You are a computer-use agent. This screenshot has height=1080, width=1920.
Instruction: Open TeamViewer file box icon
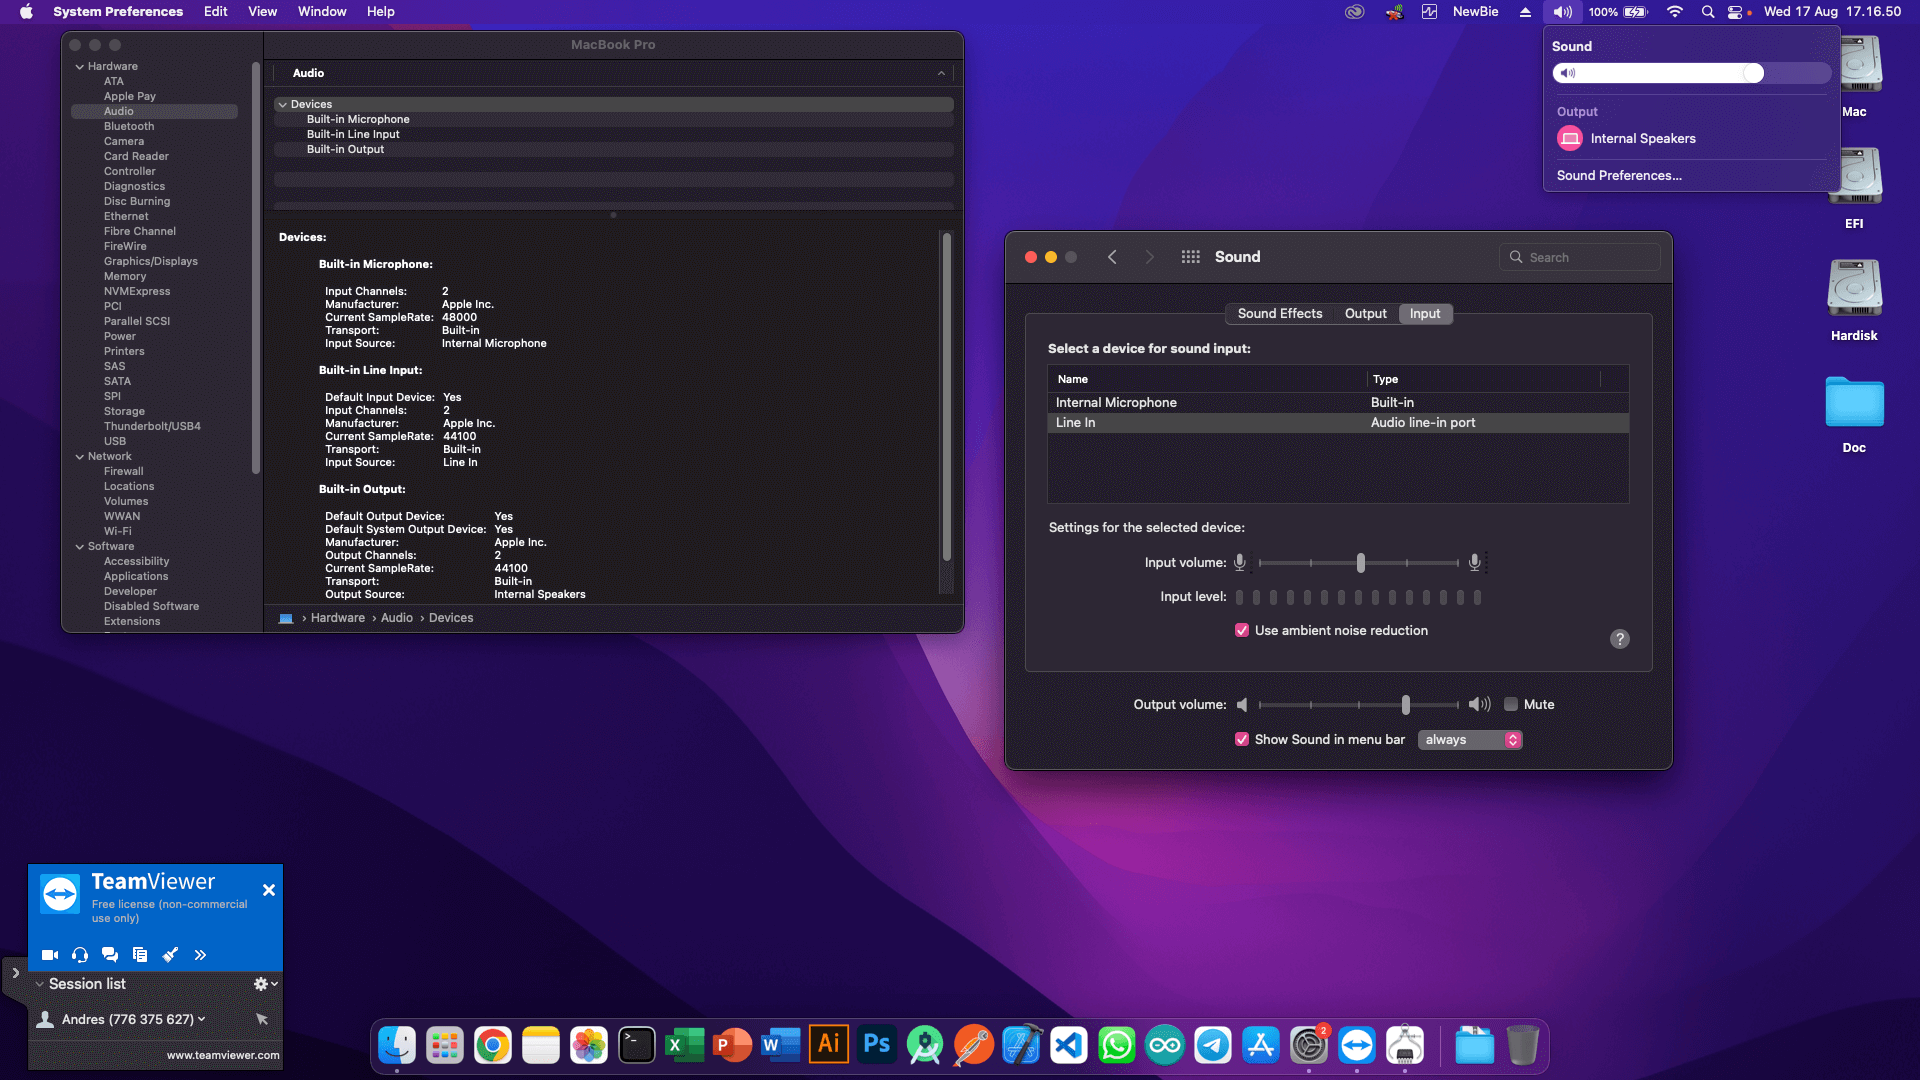point(140,955)
